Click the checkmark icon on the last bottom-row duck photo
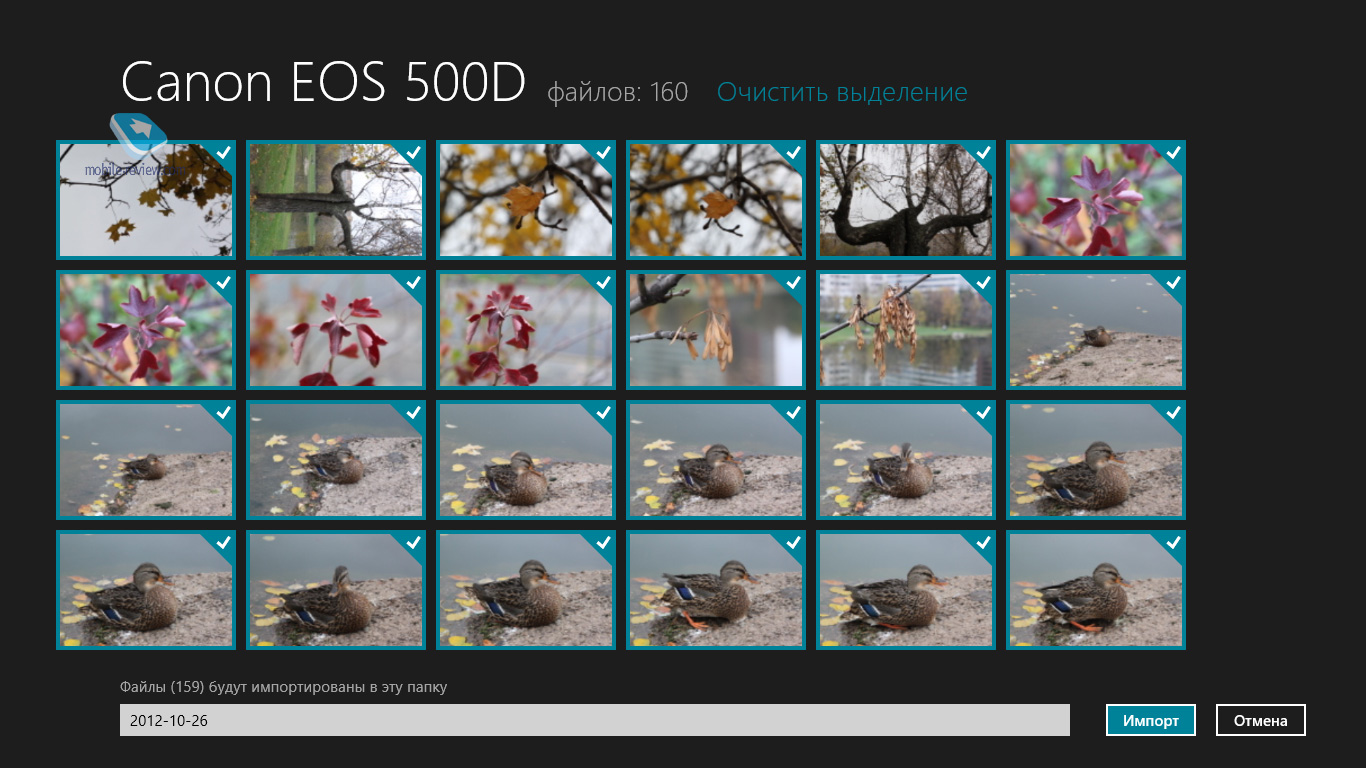This screenshot has width=1366, height=768. pyautogui.click(x=1173, y=543)
